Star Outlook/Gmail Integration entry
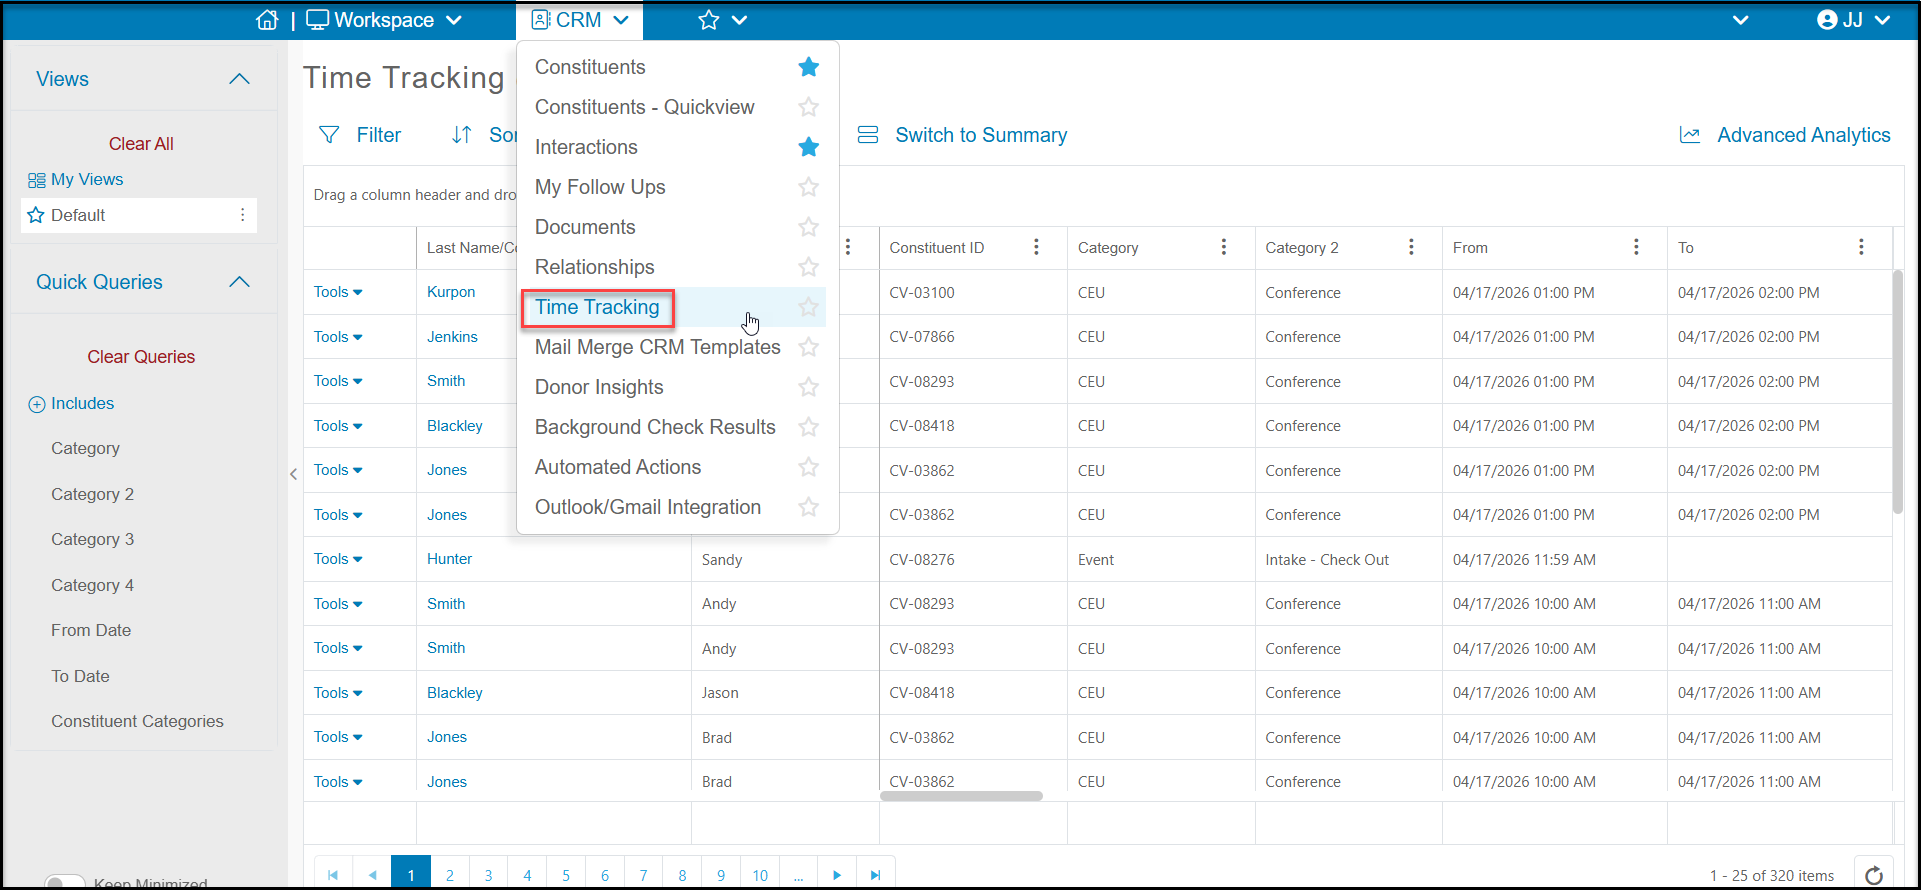Screen dimensions: 1921x890 [x=809, y=507]
